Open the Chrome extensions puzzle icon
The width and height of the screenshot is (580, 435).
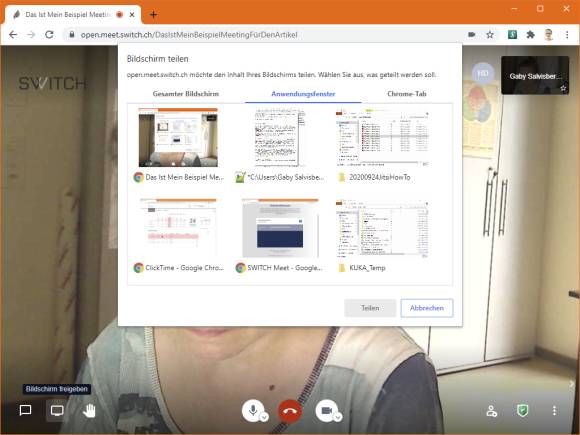pos(530,35)
